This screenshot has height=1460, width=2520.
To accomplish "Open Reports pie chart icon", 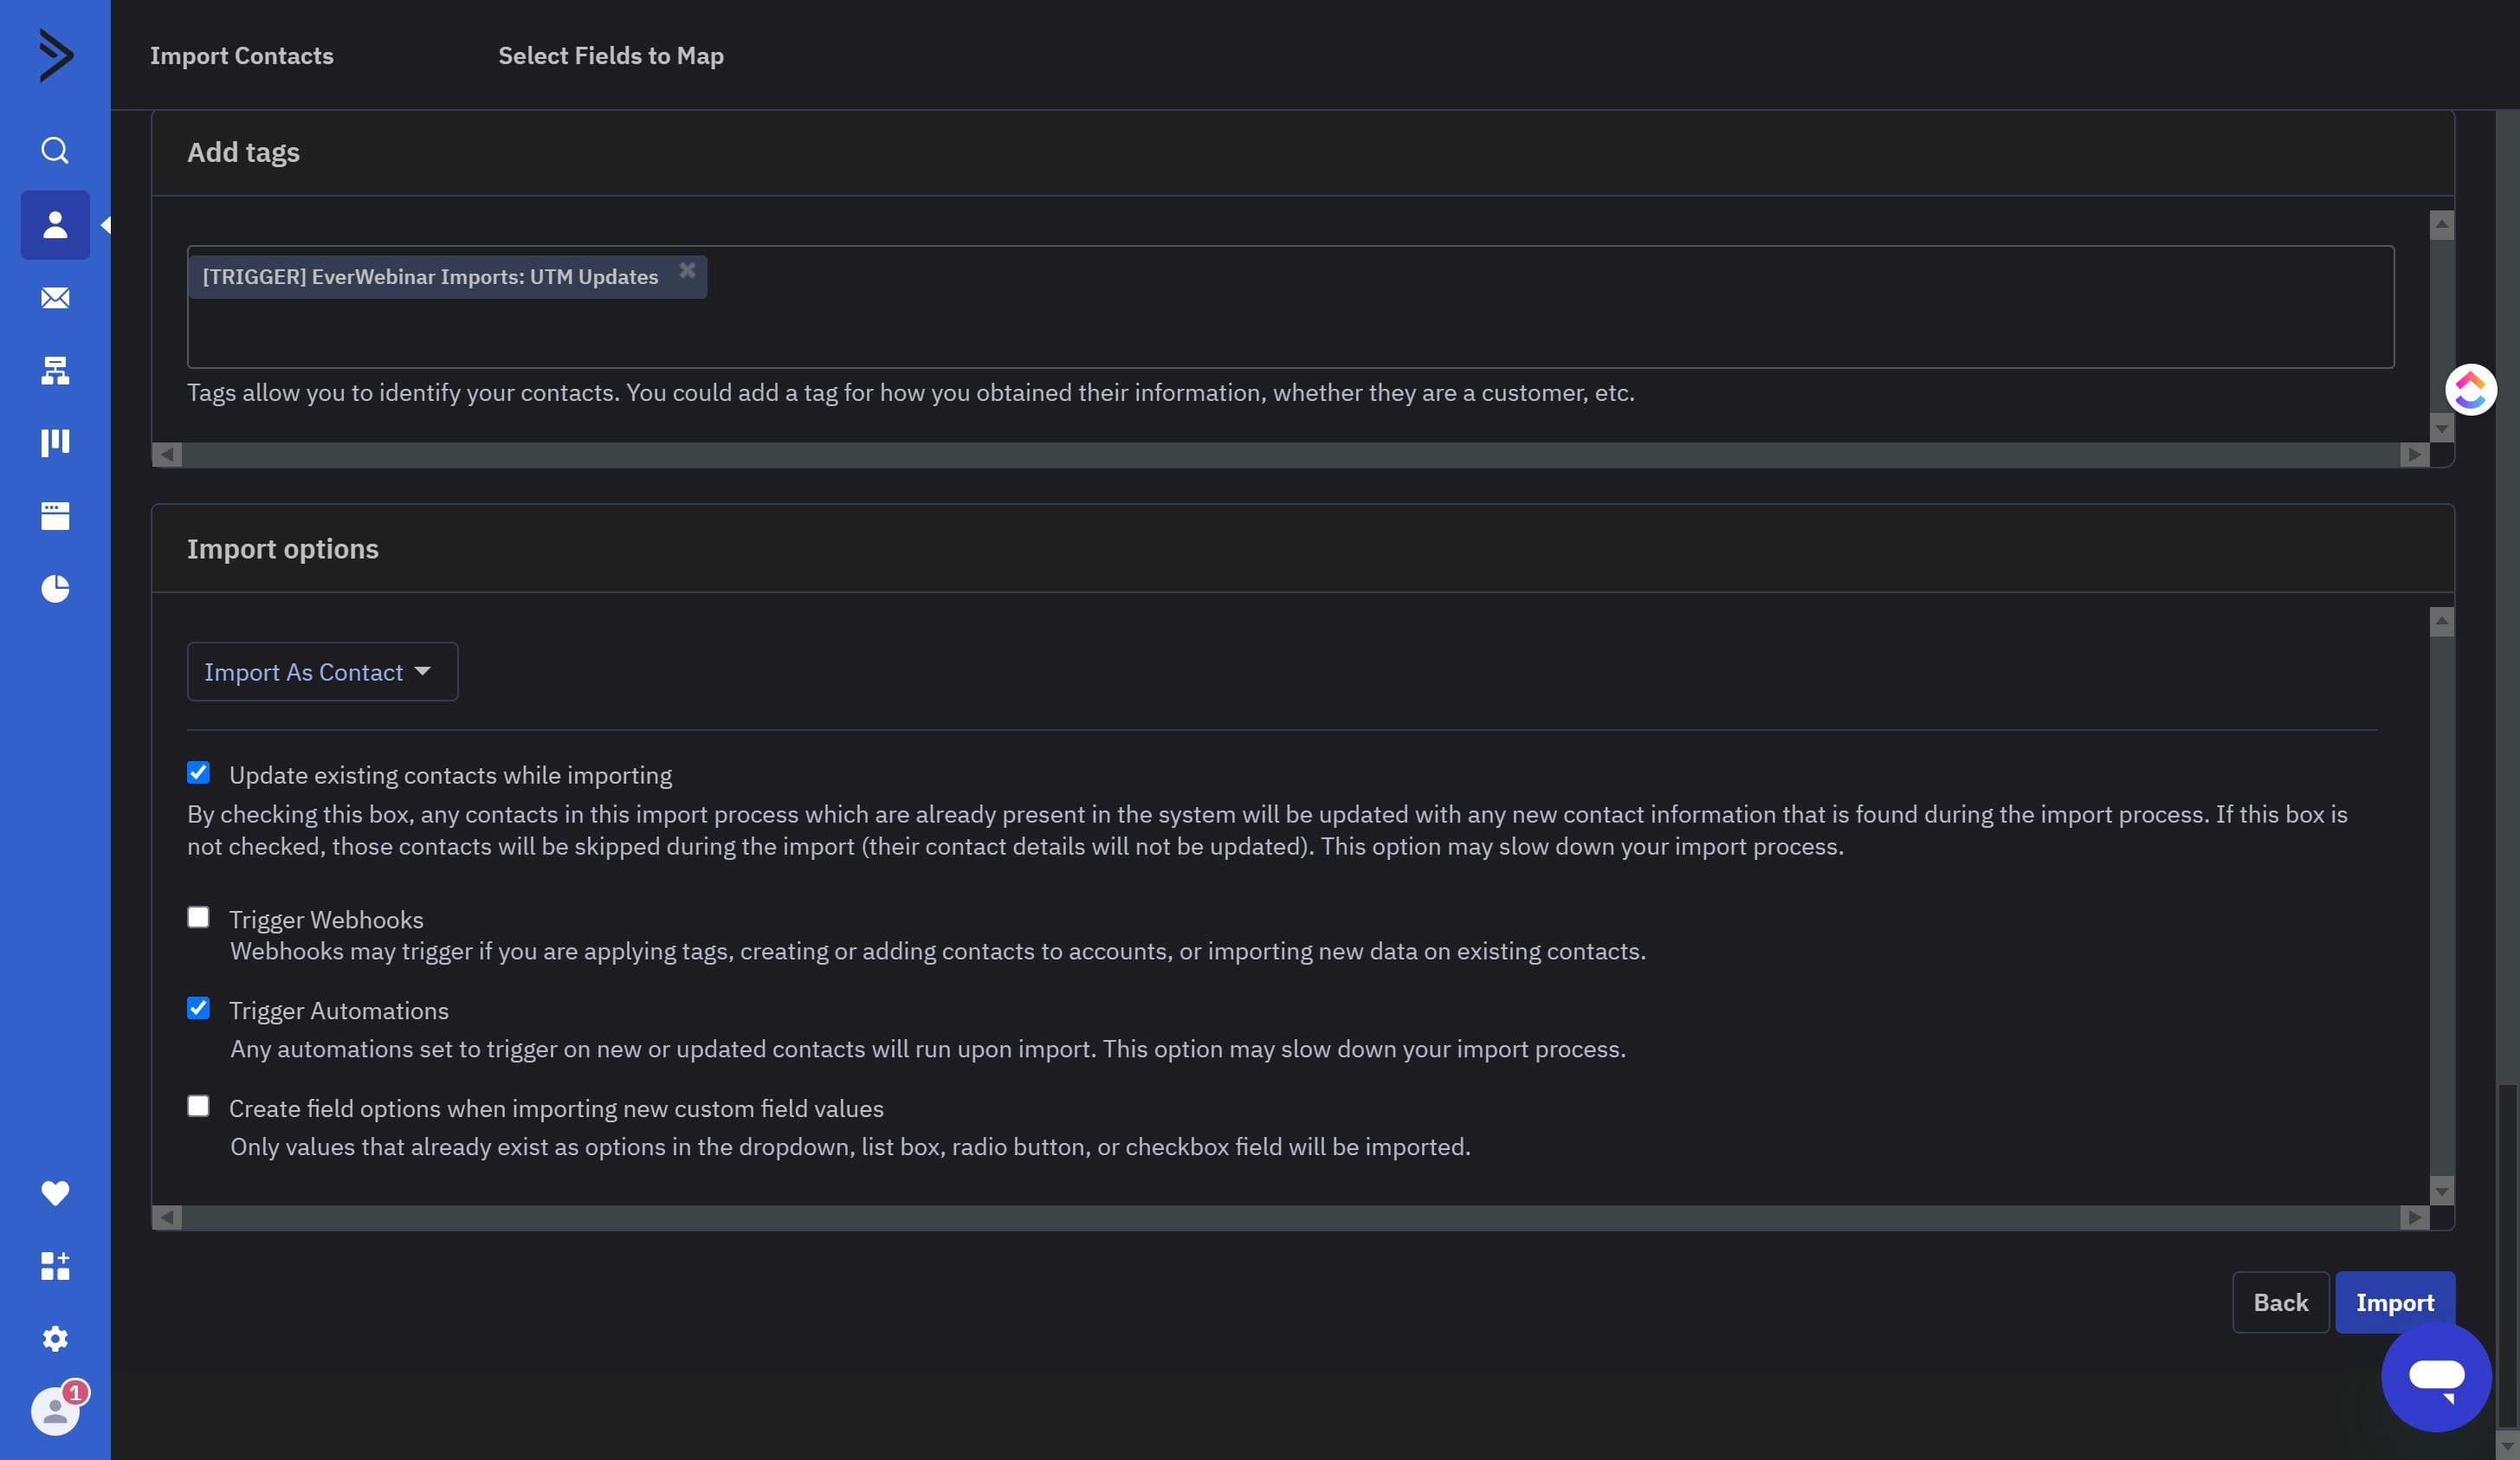I will [x=55, y=589].
